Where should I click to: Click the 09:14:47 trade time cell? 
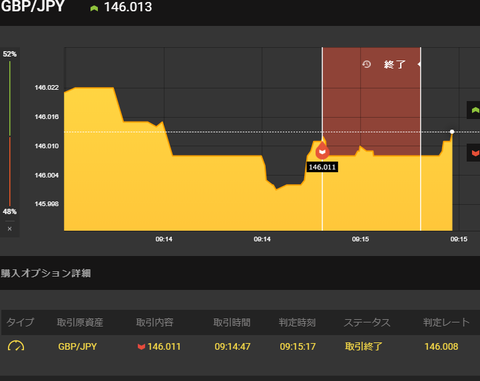pyautogui.click(x=232, y=347)
